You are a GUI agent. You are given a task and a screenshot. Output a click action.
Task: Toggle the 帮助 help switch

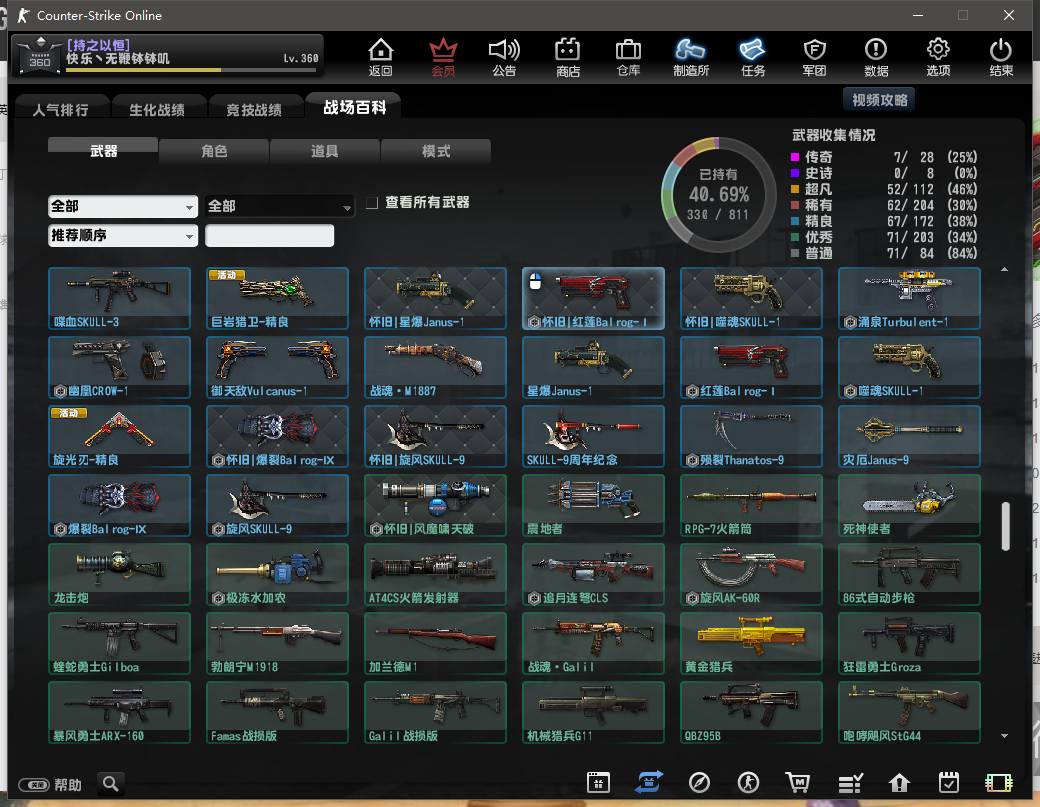(x=34, y=785)
